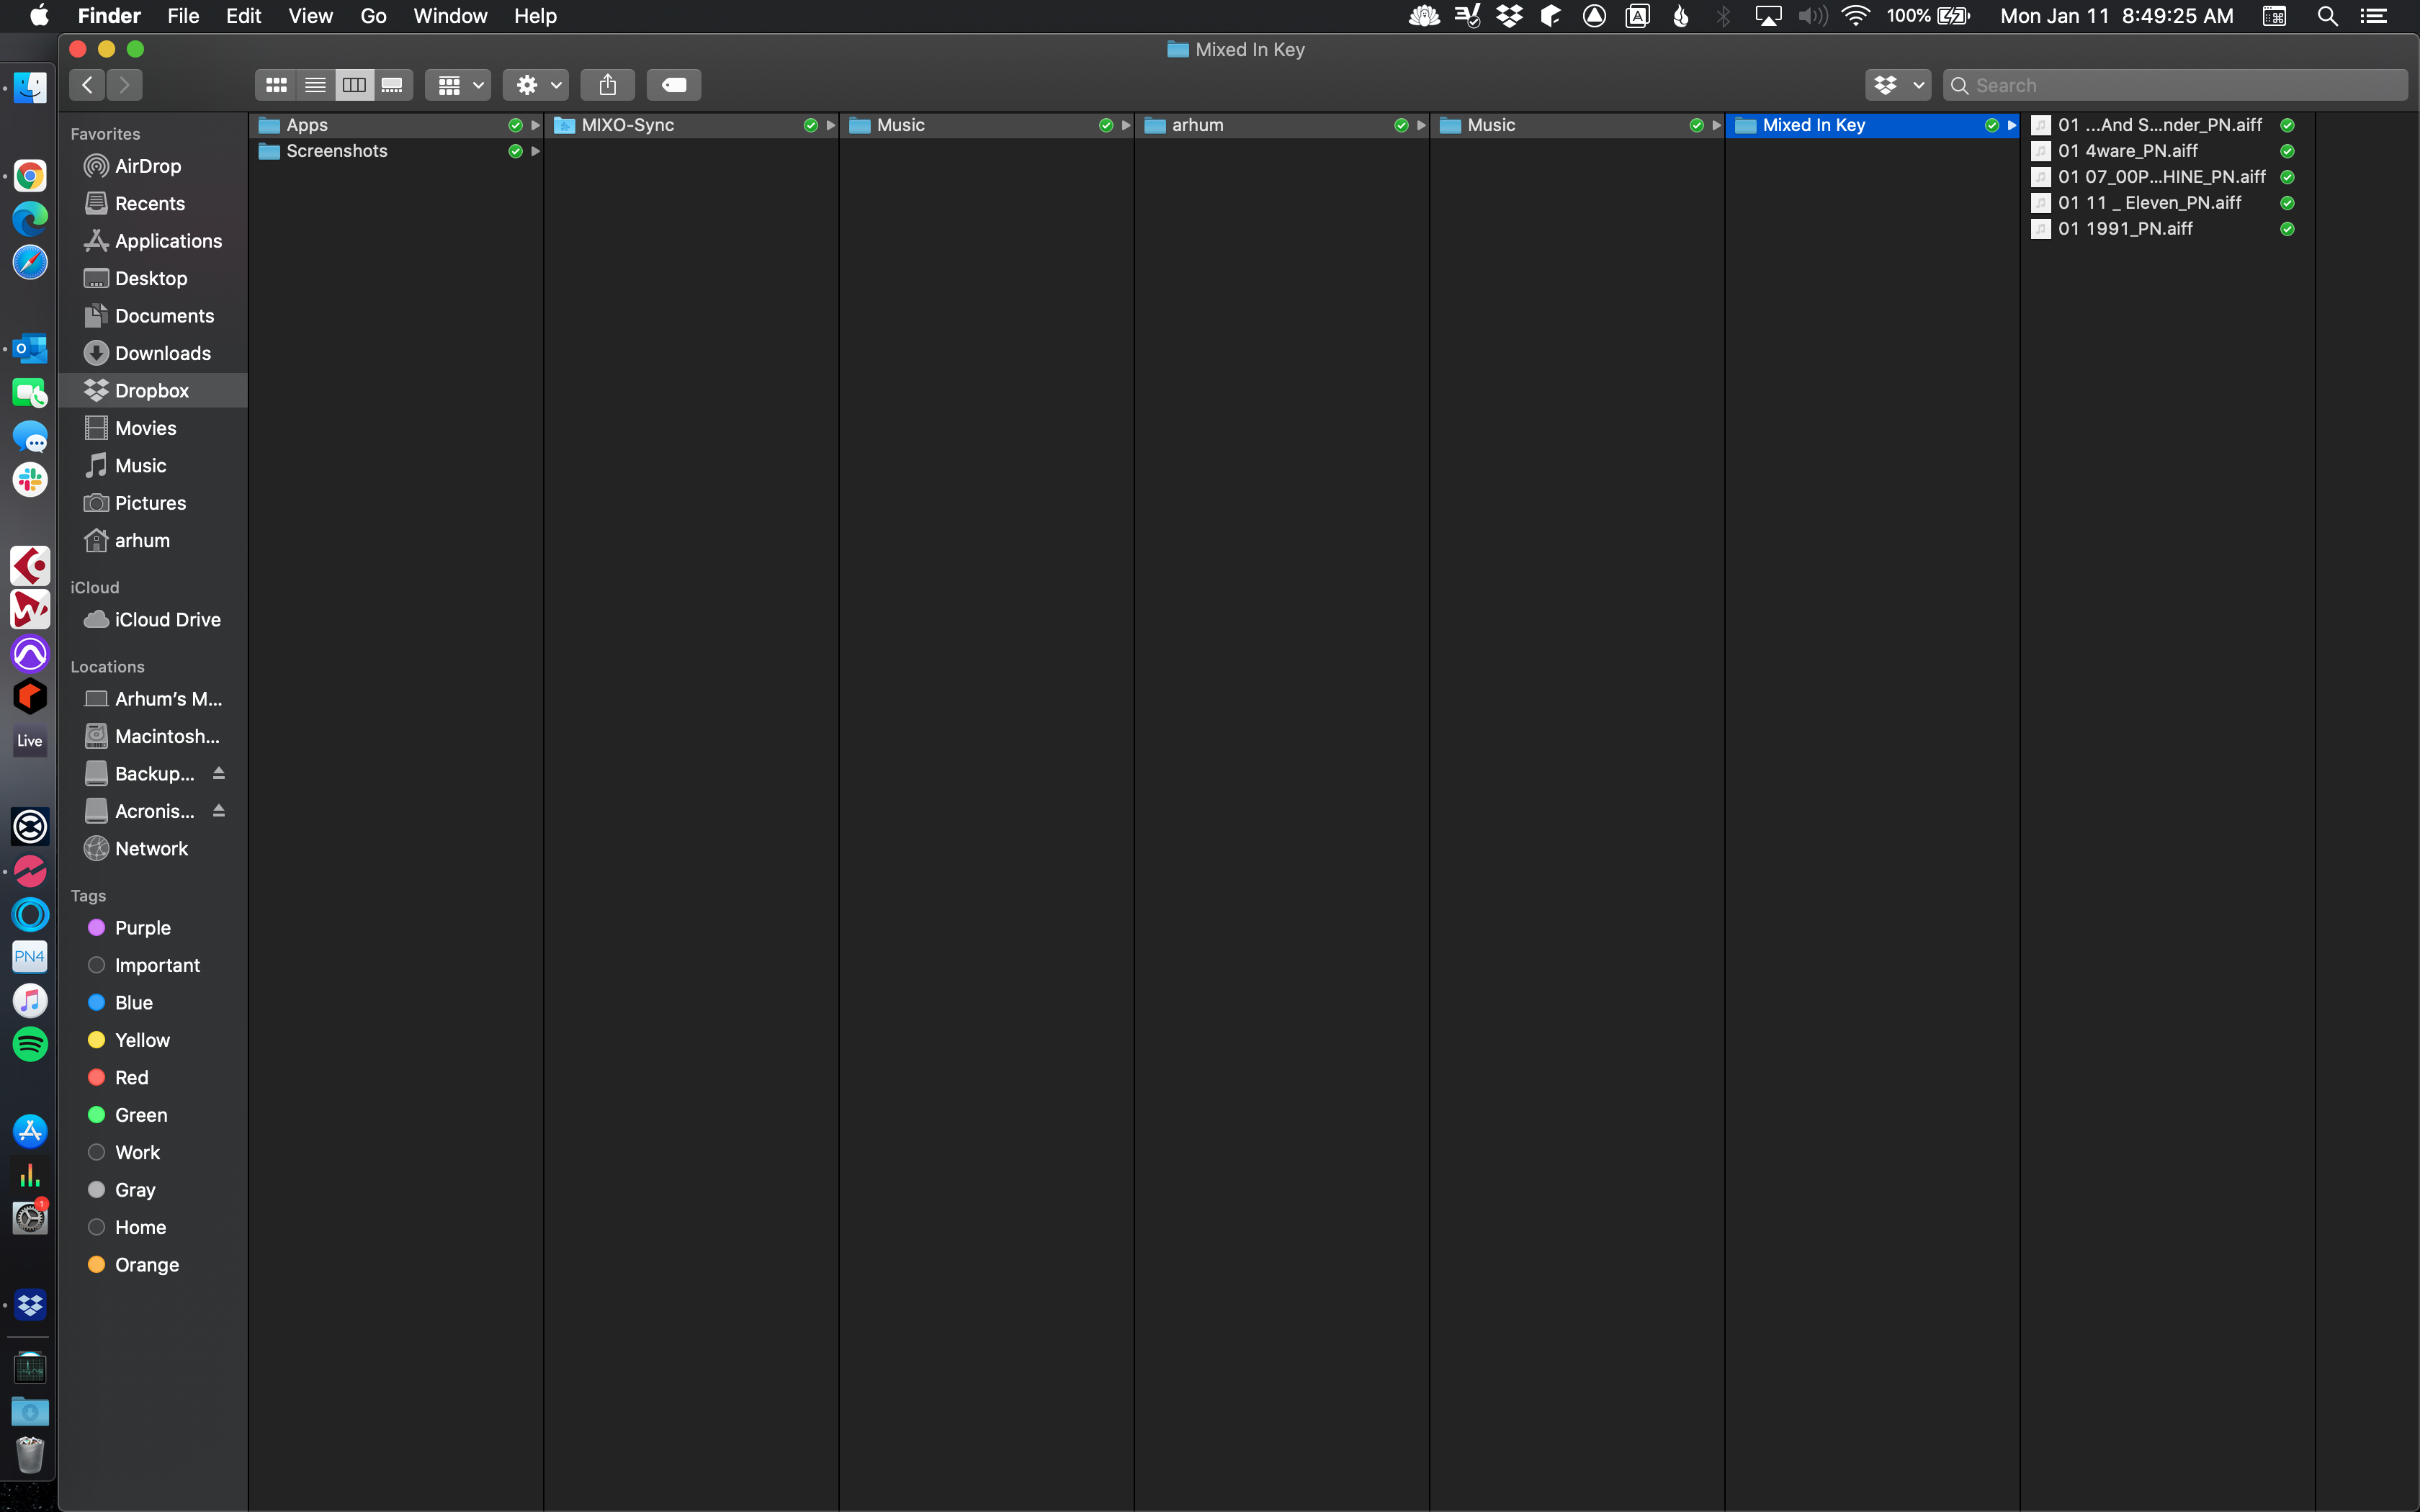
Task: Eject the Backup drive
Action: coord(218,773)
